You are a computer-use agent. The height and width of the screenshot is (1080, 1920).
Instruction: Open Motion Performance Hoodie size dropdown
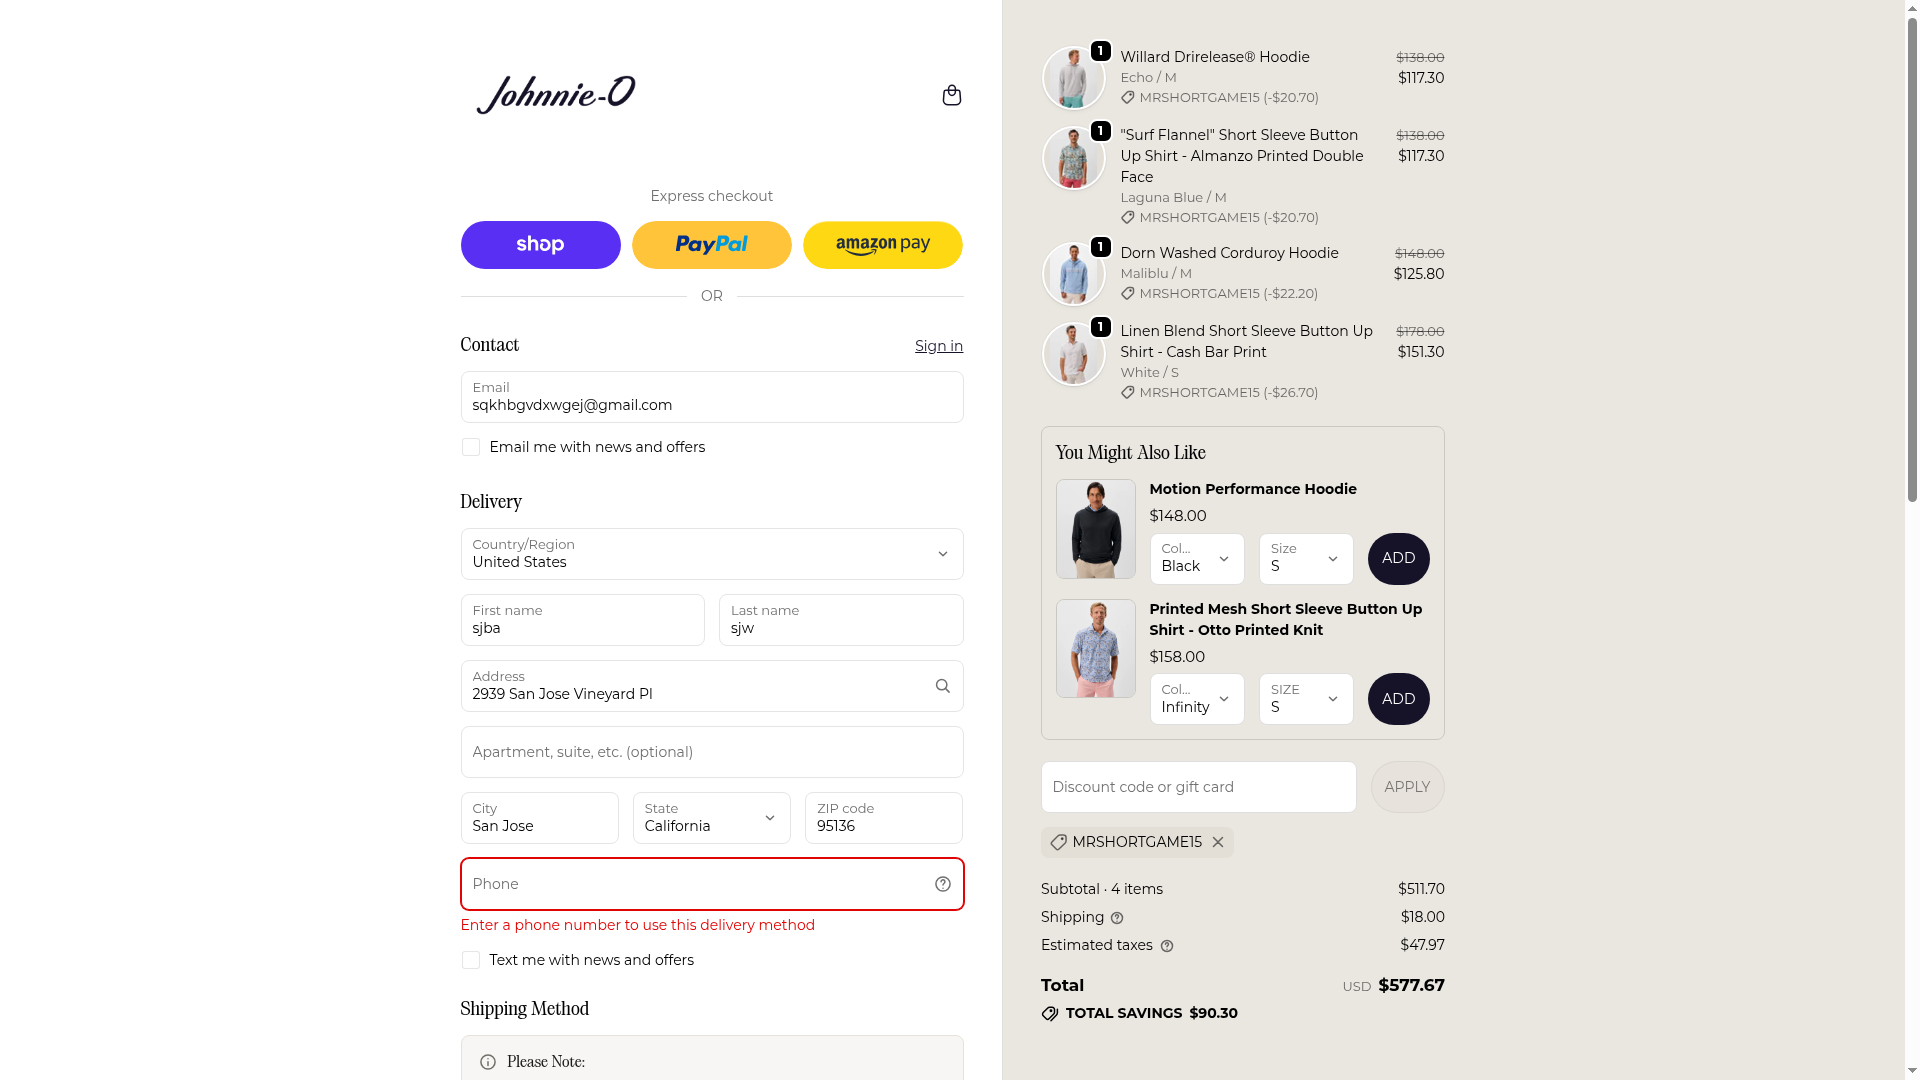tap(1306, 559)
